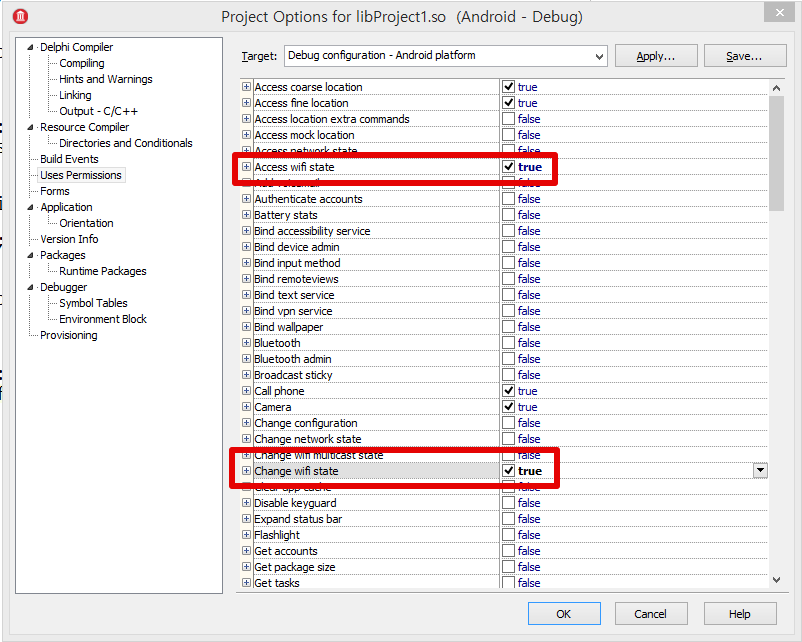
Task: Open Version Info tree item
Action: (69, 239)
